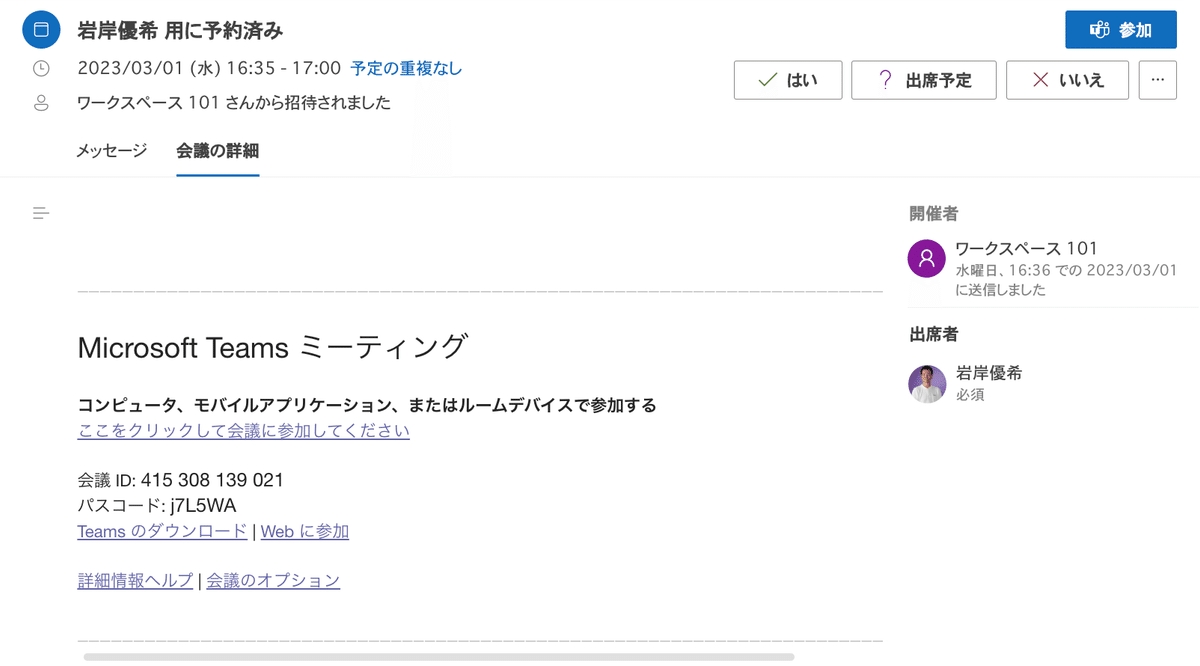This screenshot has width=1200, height=666.
Task: Click the calendar icon beside the meeting title
Action: 41,30
